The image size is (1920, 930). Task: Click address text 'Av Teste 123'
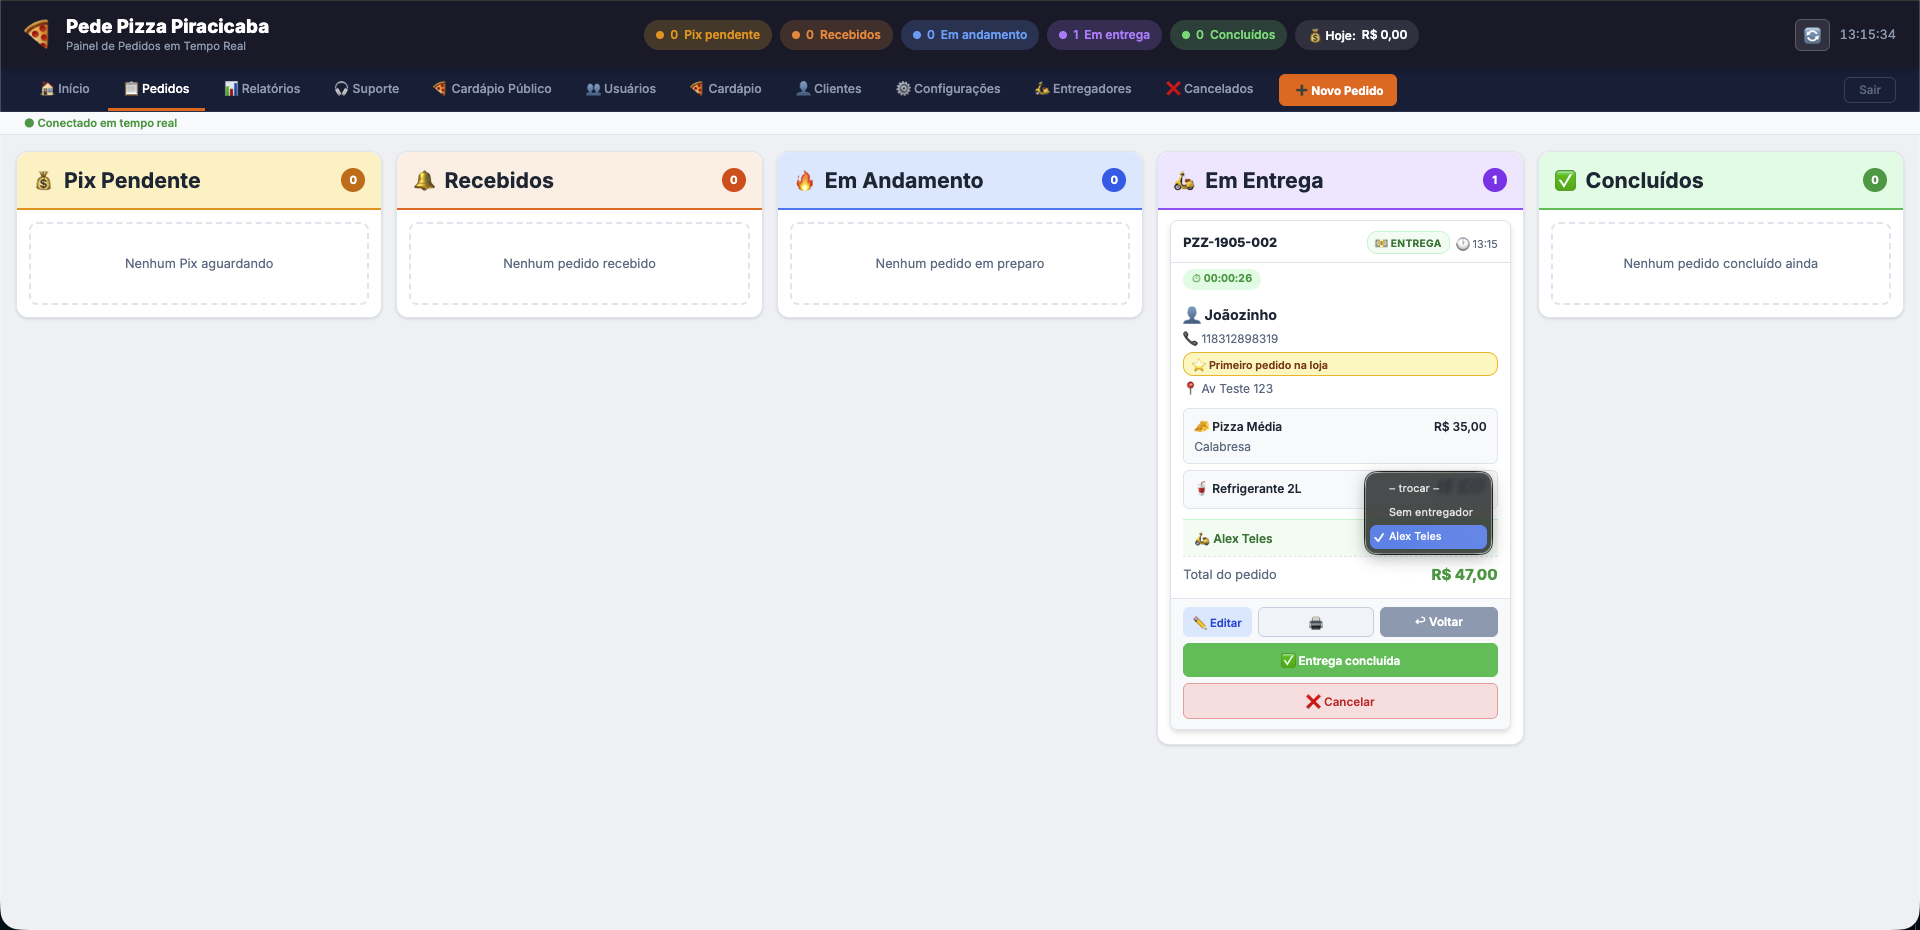tap(1237, 389)
